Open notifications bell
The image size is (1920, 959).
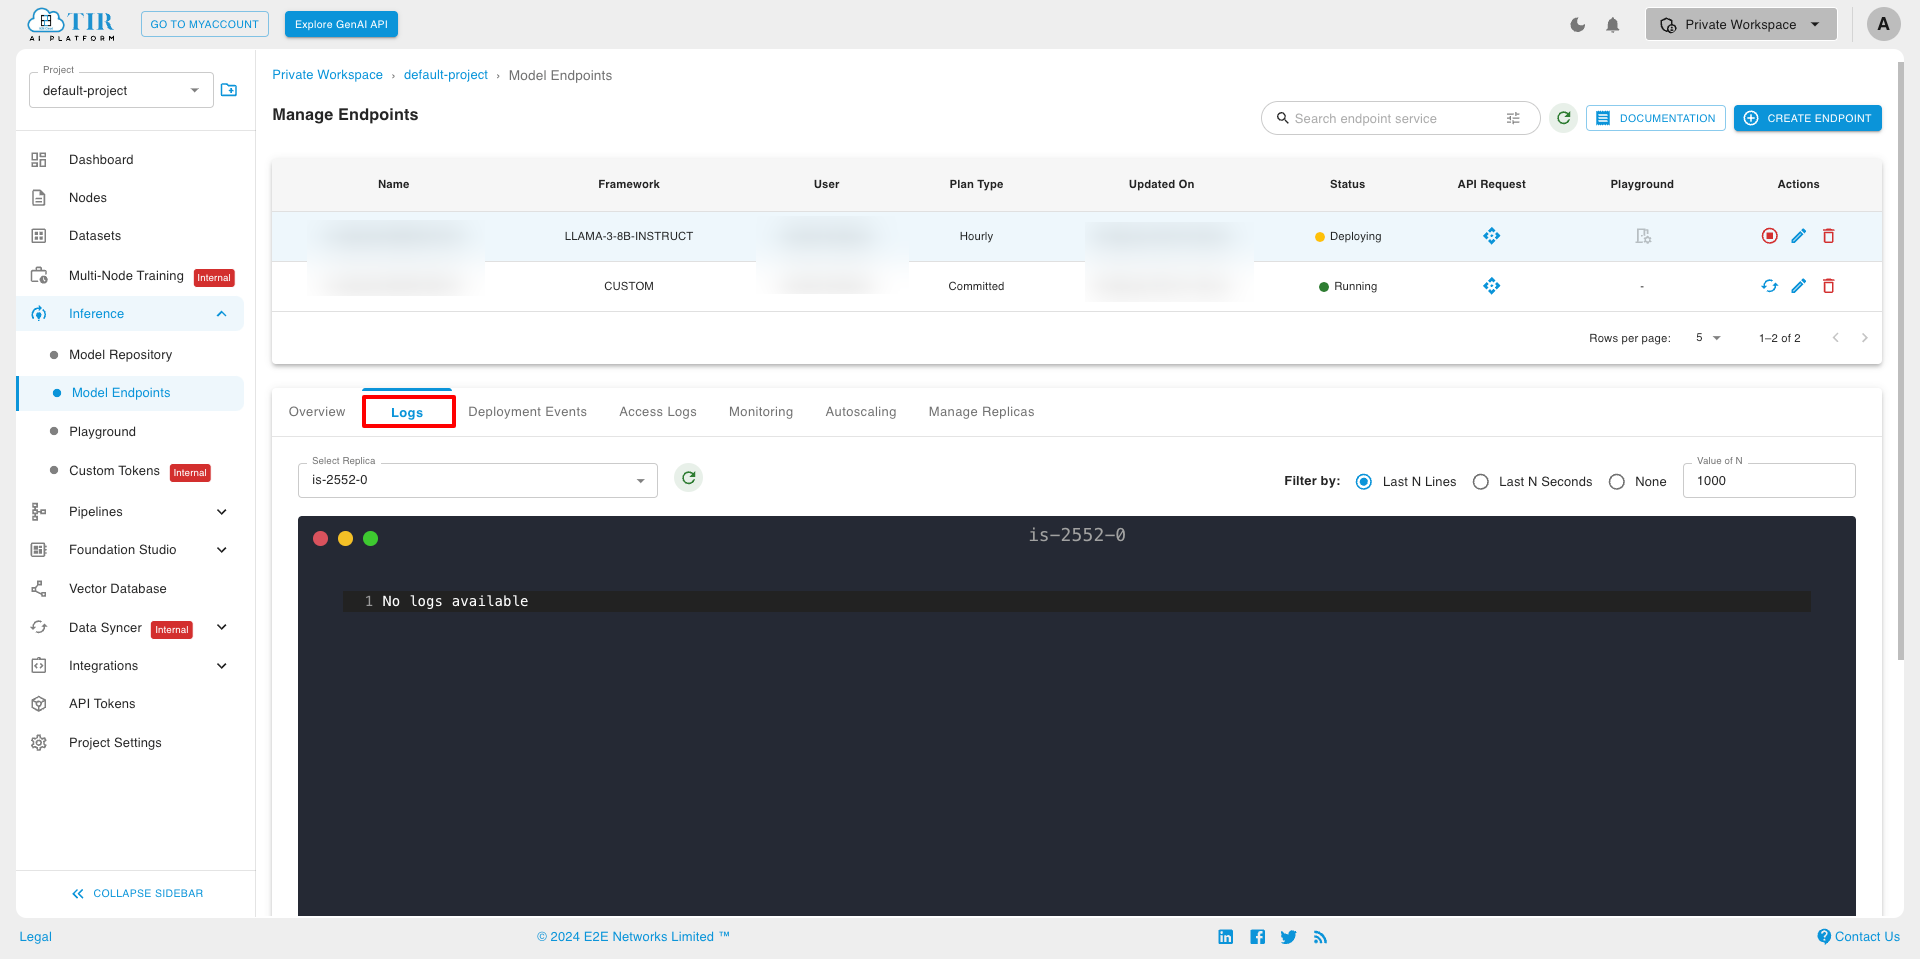1613,25
